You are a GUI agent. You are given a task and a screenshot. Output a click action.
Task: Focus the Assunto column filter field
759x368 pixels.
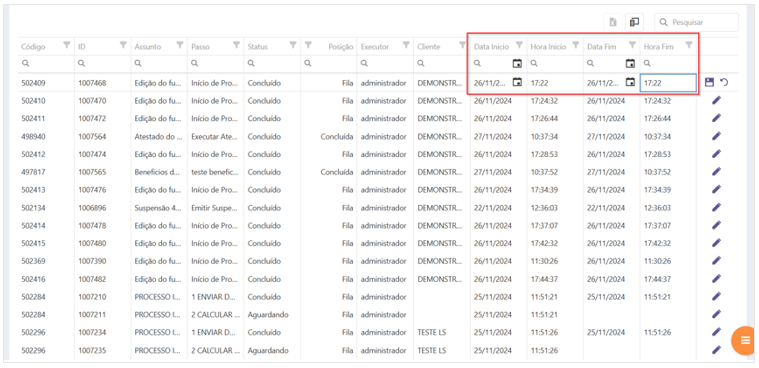pyautogui.click(x=159, y=63)
